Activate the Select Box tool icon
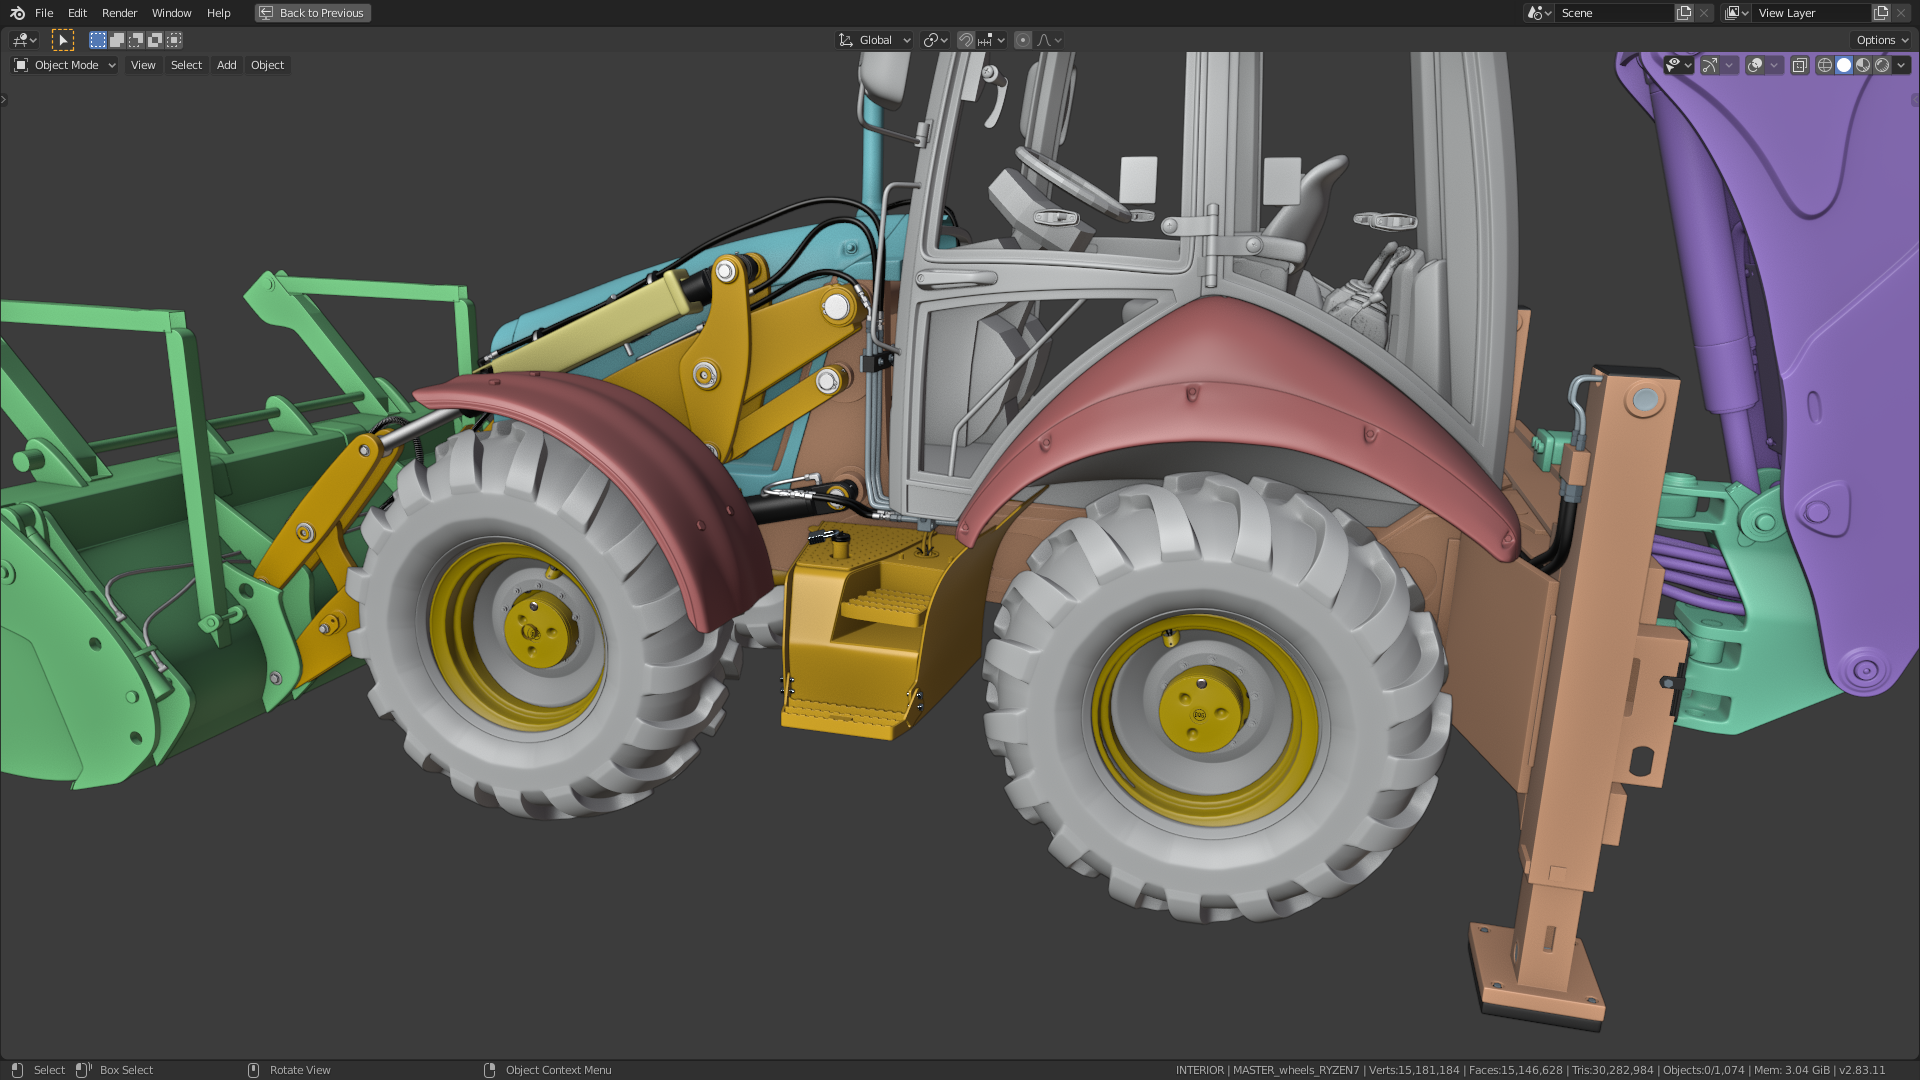The height and width of the screenshot is (1080, 1920). click(63, 40)
